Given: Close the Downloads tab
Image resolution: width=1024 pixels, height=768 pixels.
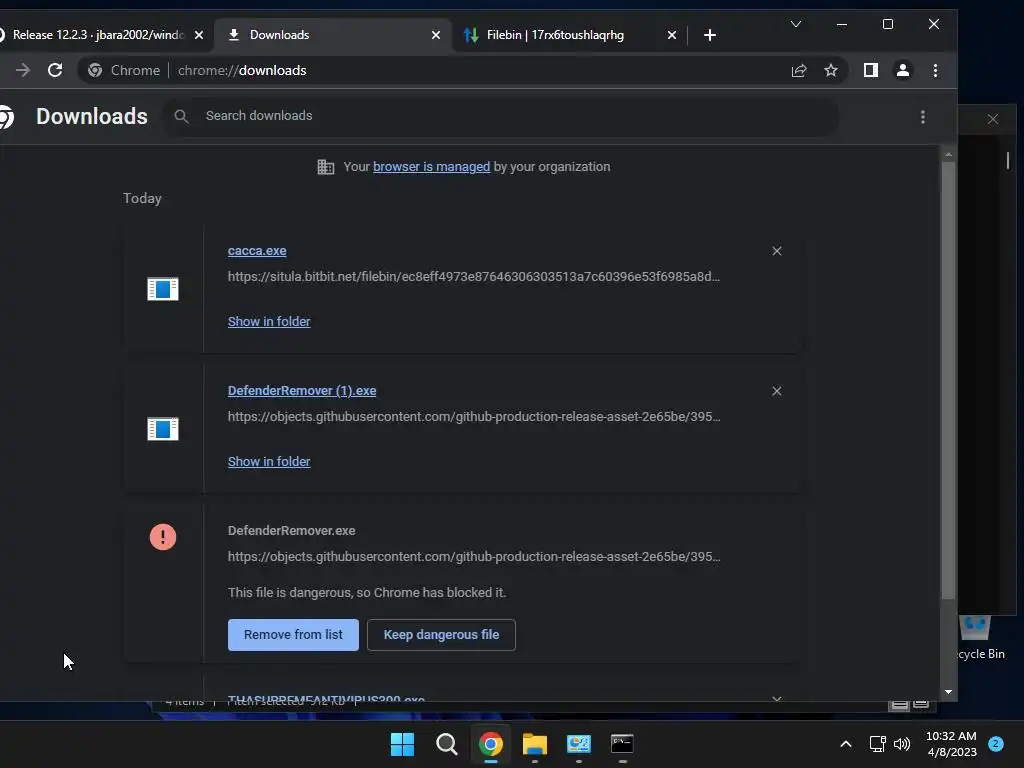Looking at the screenshot, I should coord(436,35).
